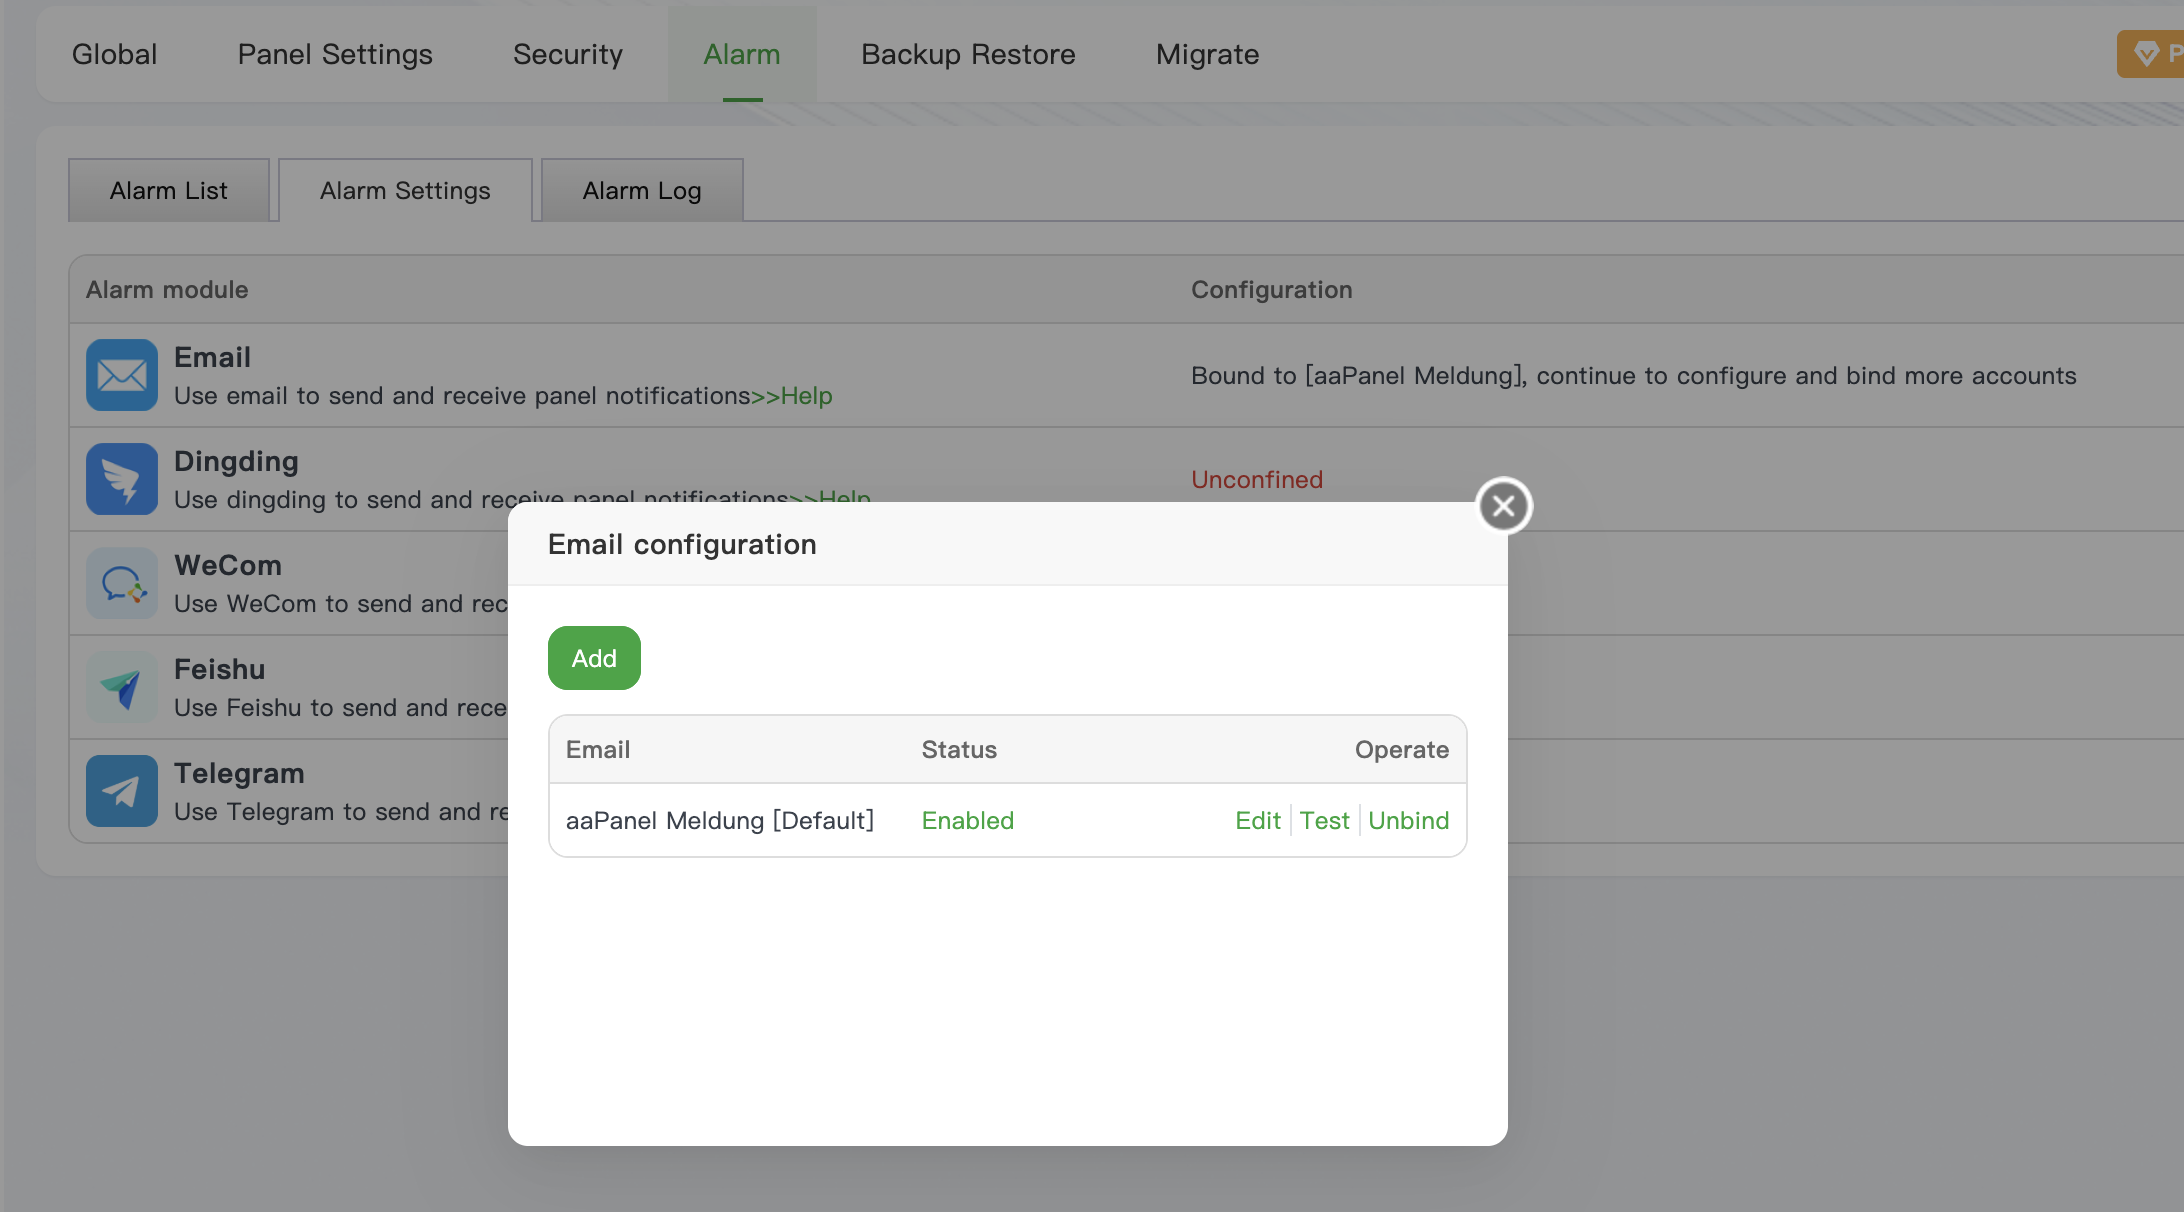
Task: Click the WeCom chat bubble icon
Action: [122, 583]
